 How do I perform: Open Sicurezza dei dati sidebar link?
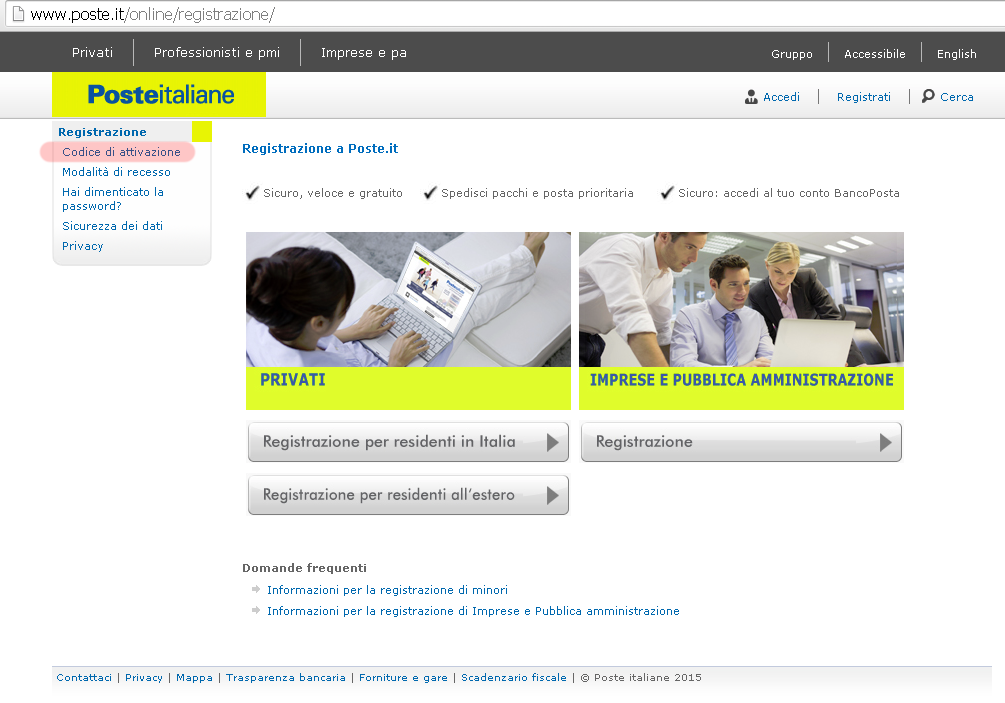[x=113, y=226]
